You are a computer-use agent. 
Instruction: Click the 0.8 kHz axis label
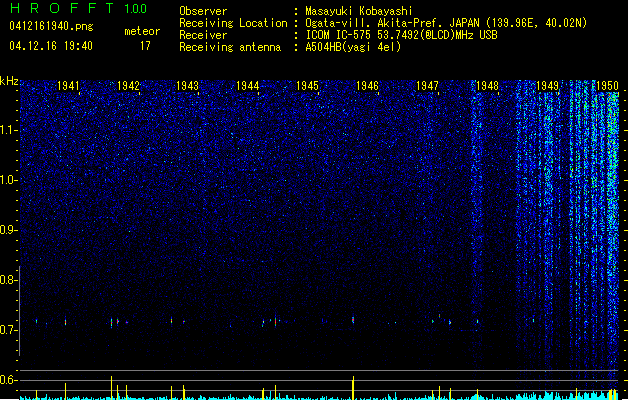(7, 280)
